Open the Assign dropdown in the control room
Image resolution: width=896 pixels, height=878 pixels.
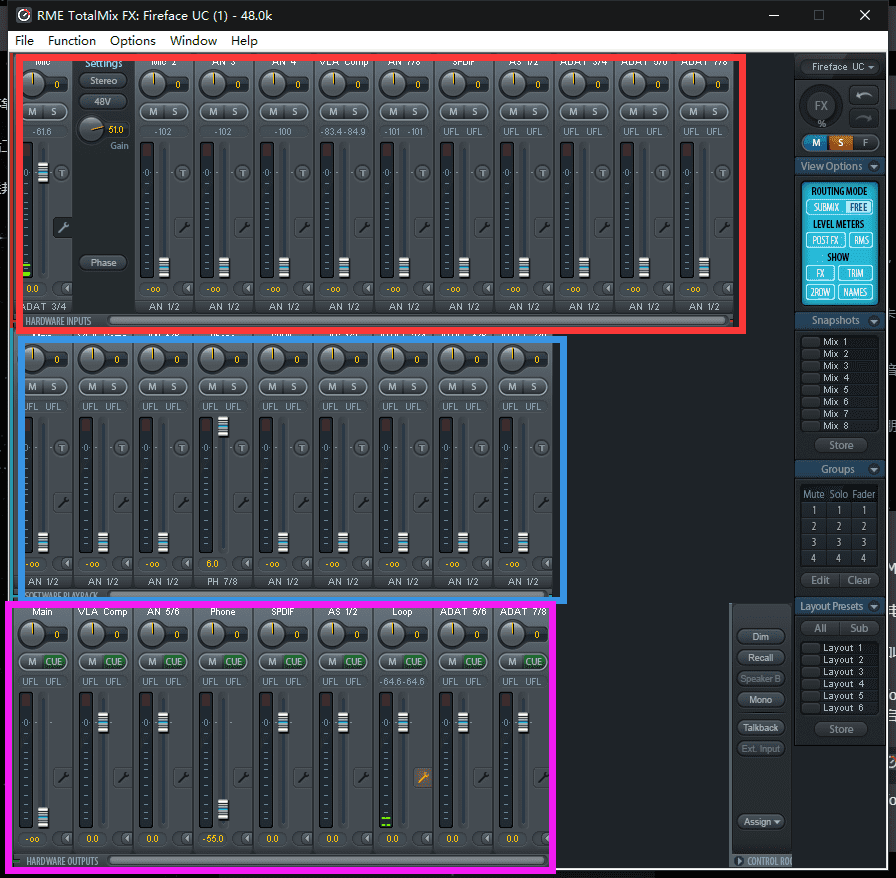[x=761, y=821]
